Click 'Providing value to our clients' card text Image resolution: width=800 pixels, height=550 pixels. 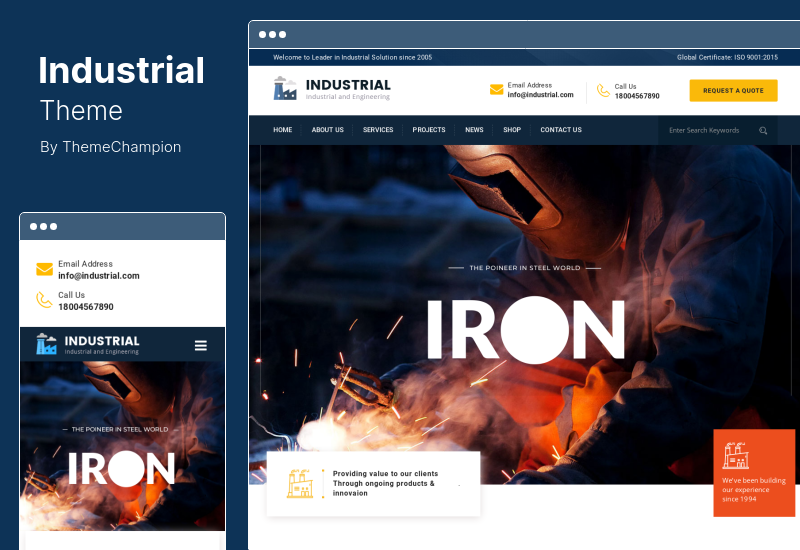385,483
